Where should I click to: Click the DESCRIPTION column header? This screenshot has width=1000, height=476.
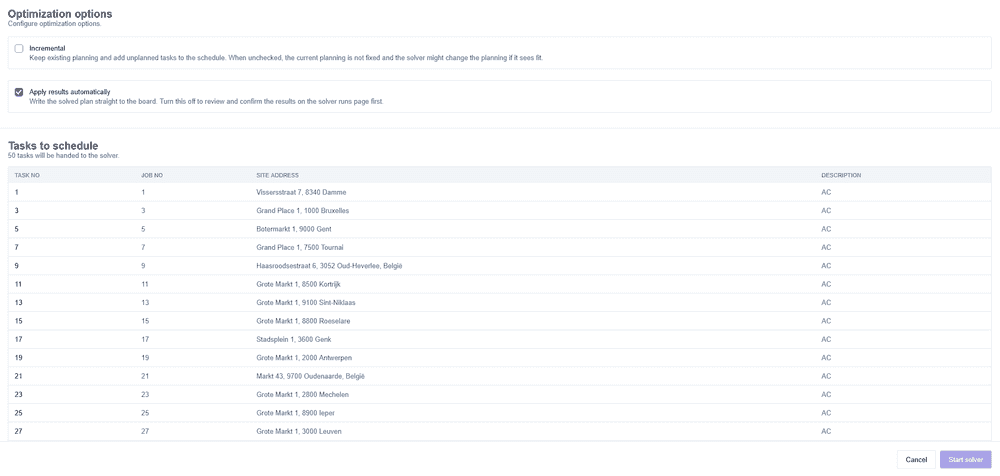[841, 175]
